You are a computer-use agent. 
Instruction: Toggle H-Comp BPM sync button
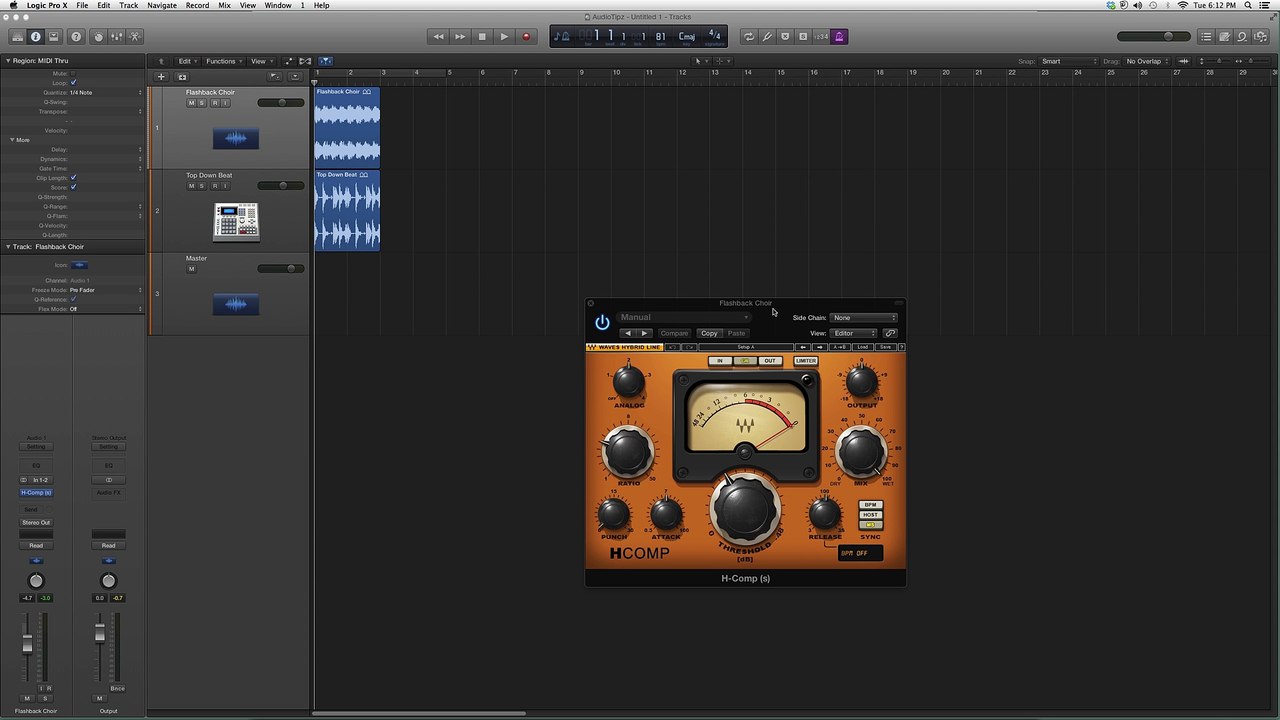[870, 505]
